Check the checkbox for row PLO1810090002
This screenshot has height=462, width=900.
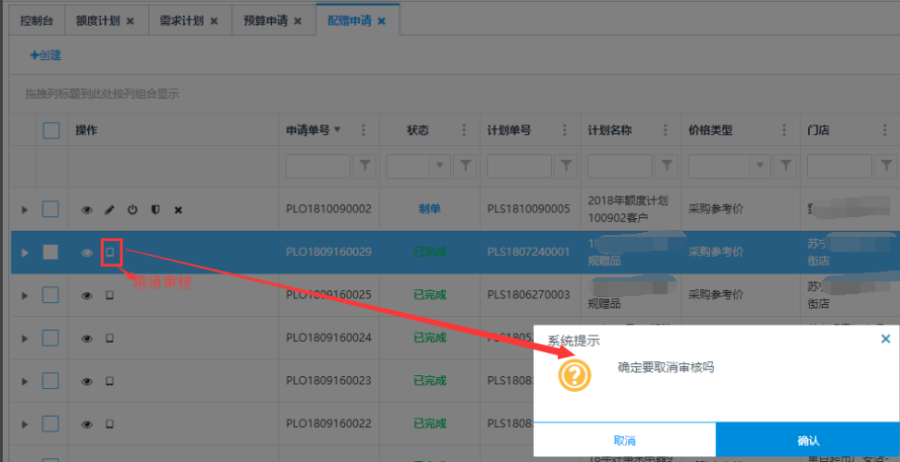pos(51,210)
